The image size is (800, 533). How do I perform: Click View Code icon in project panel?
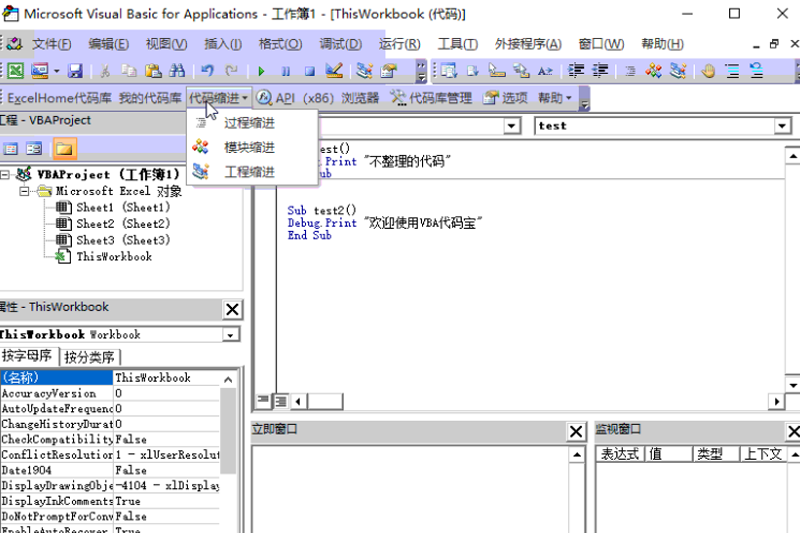(10, 149)
